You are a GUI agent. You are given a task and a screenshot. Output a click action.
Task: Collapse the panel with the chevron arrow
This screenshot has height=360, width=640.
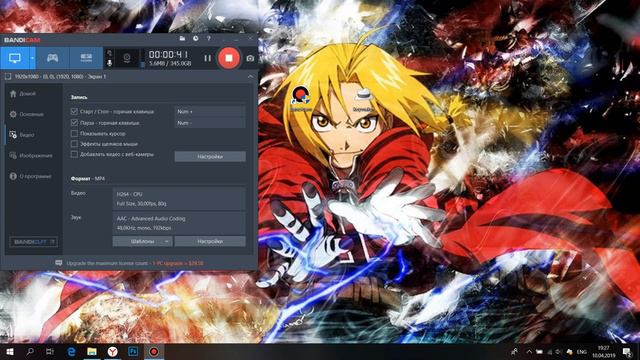(x=250, y=76)
